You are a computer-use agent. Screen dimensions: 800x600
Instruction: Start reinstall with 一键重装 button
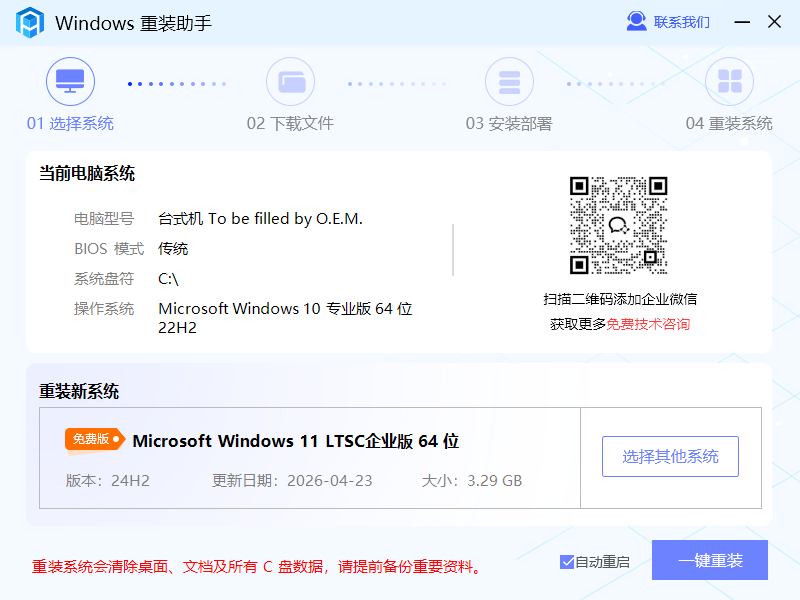point(710,560)
